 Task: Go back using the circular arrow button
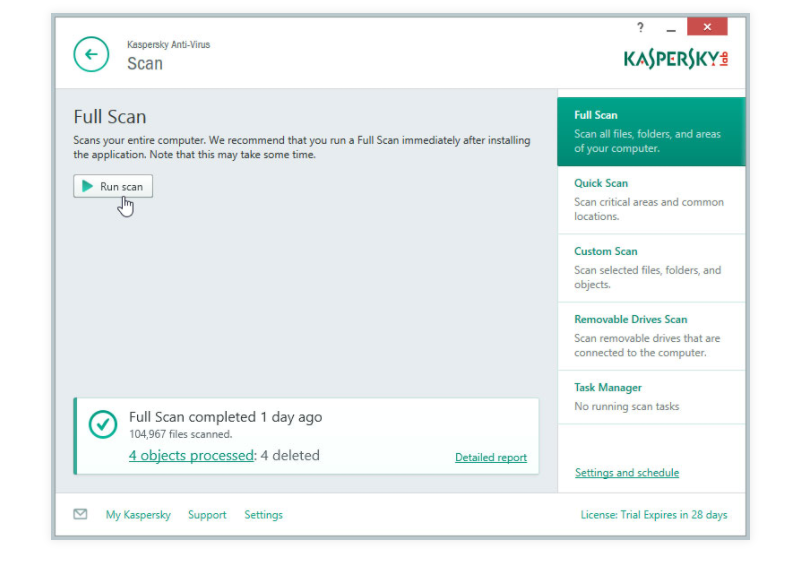coord(91,54)
